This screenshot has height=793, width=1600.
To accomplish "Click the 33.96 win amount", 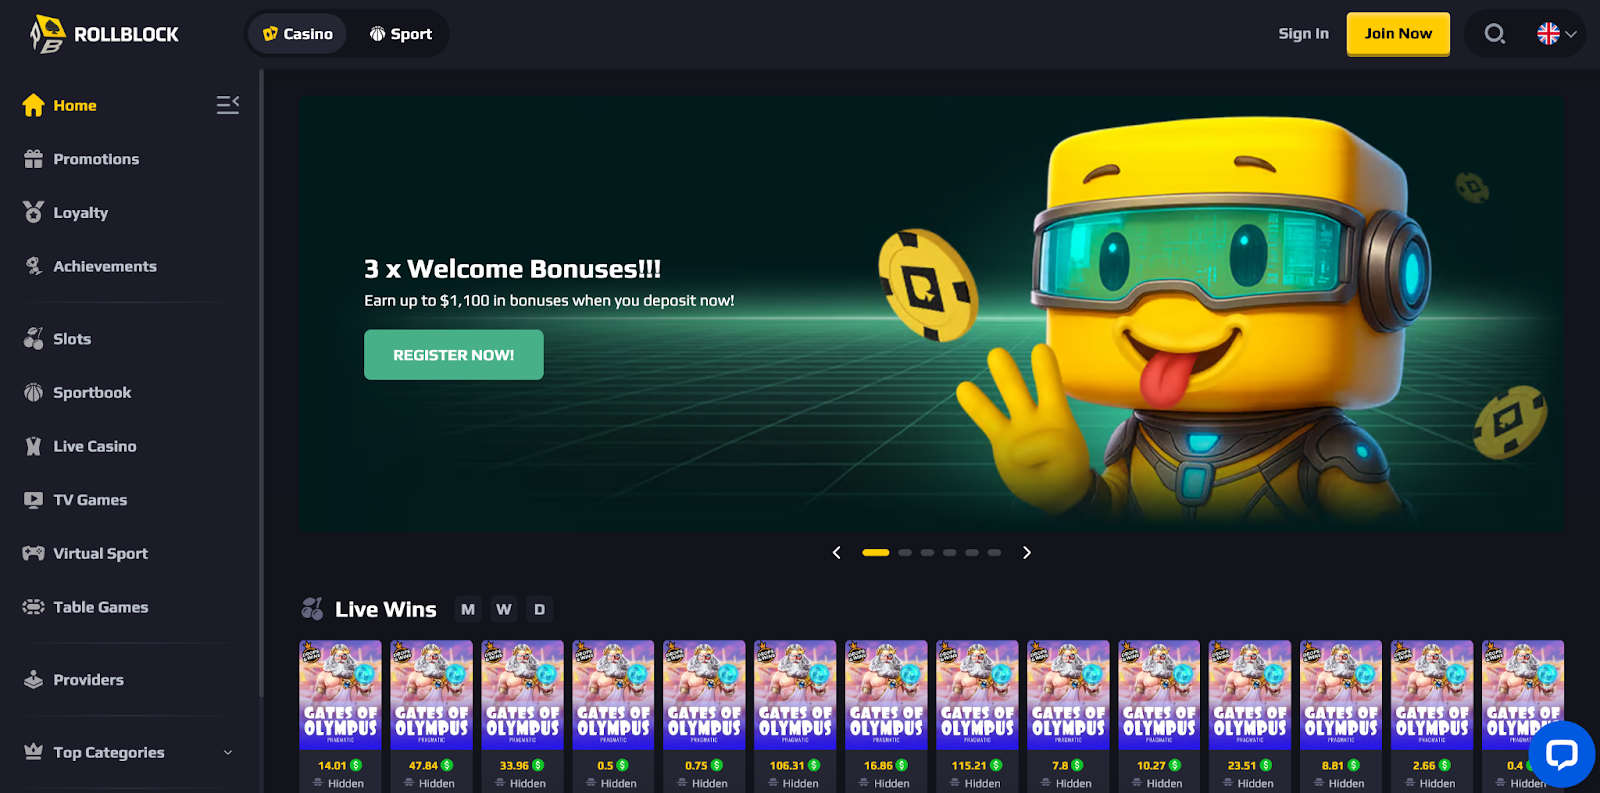I will (514, 765).
